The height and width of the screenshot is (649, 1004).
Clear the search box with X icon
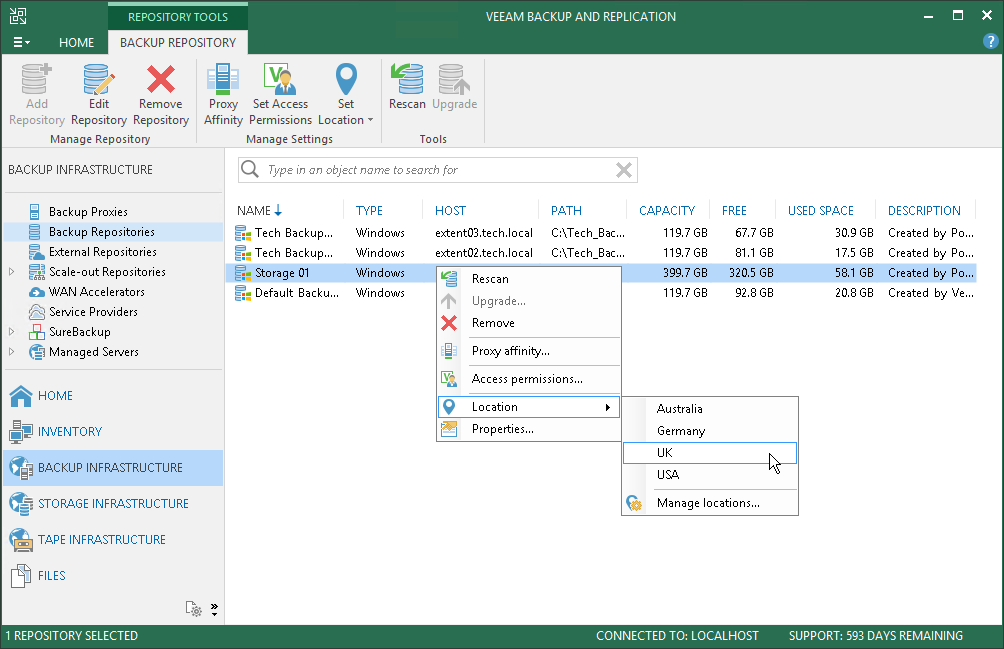[624, 170]
